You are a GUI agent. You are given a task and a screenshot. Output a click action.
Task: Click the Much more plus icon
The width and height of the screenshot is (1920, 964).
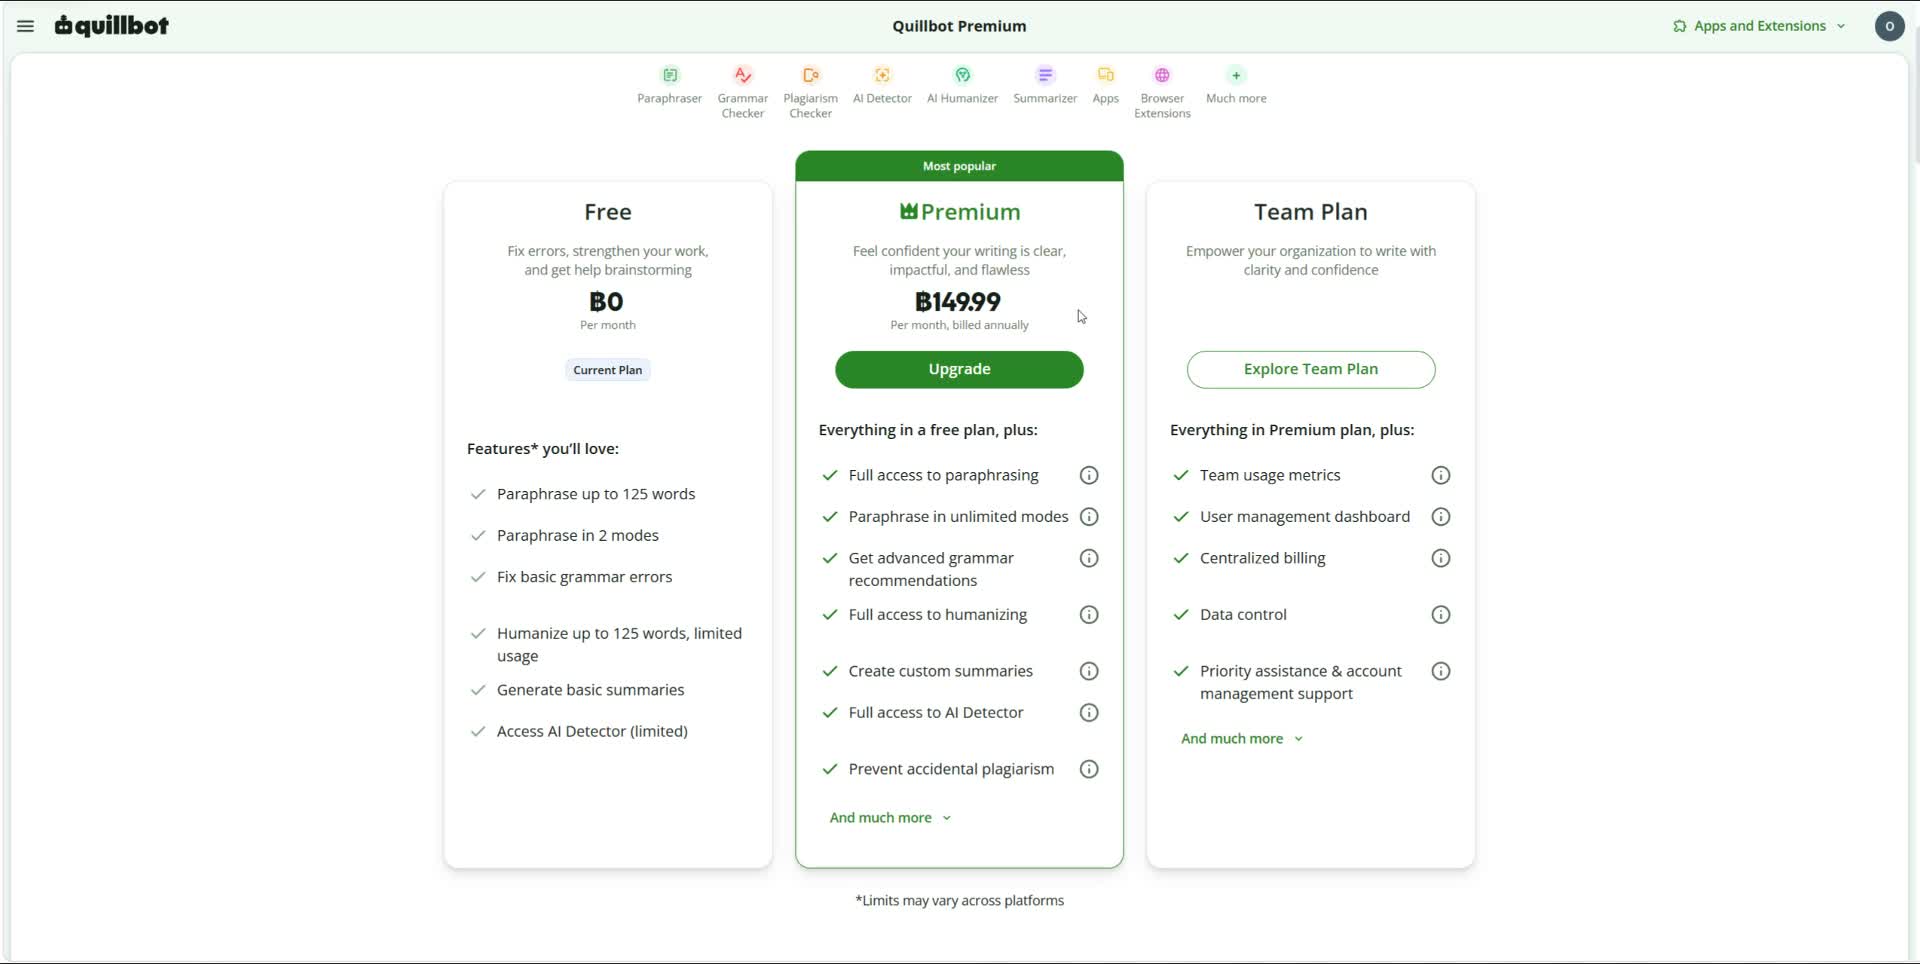tap(1236, 75)
